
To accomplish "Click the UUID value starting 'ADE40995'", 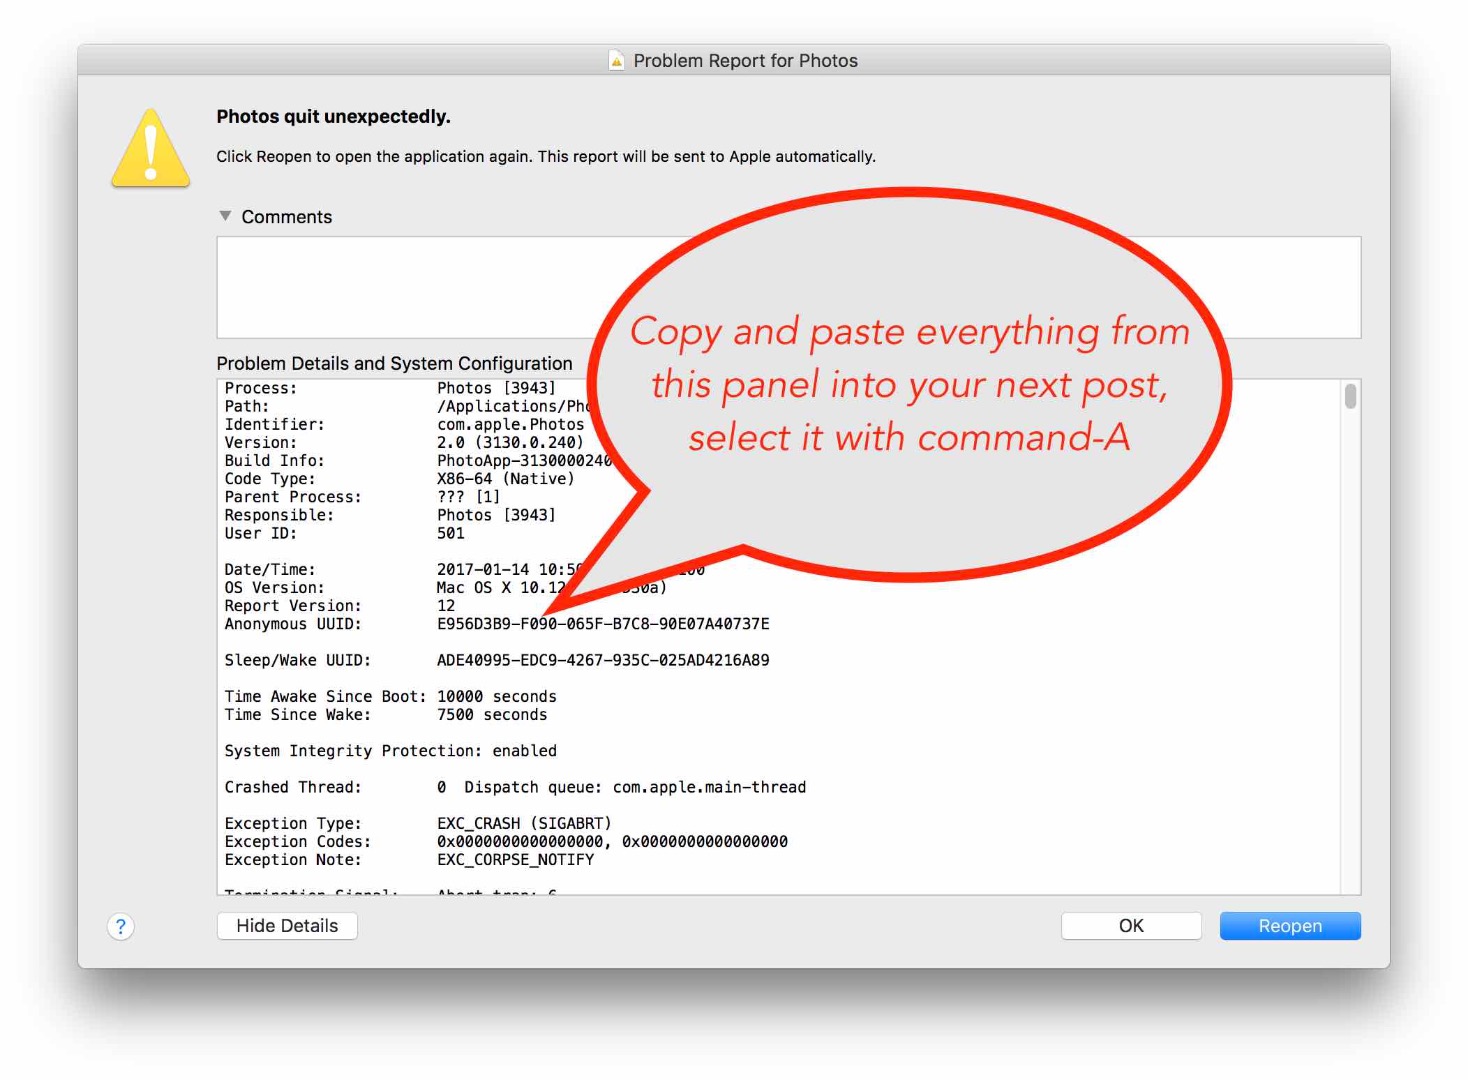I will [x=603, y=660].
